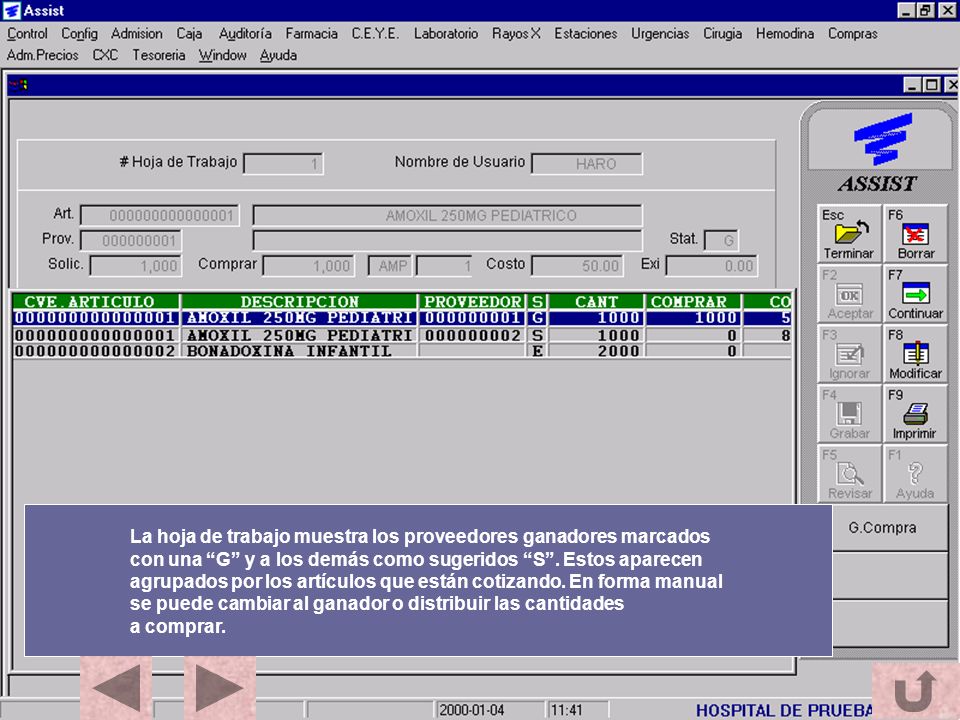Click the F6 Borrar delete icon
Viewport: 960px width, 720px height.
coord(915,233)
